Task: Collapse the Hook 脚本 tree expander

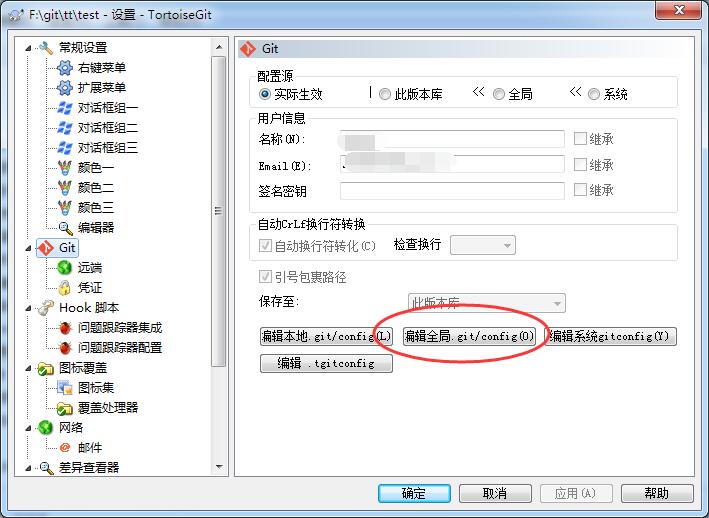Action: [28, 308]
